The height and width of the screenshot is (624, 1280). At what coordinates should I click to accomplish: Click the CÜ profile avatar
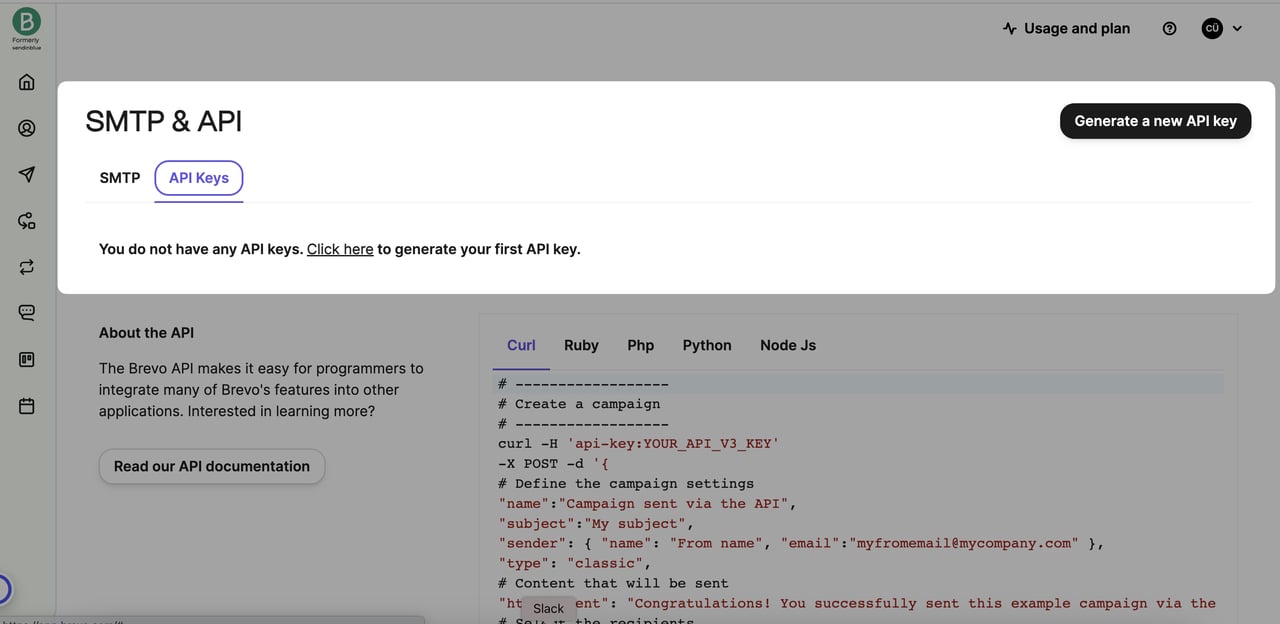point(1212,28)
